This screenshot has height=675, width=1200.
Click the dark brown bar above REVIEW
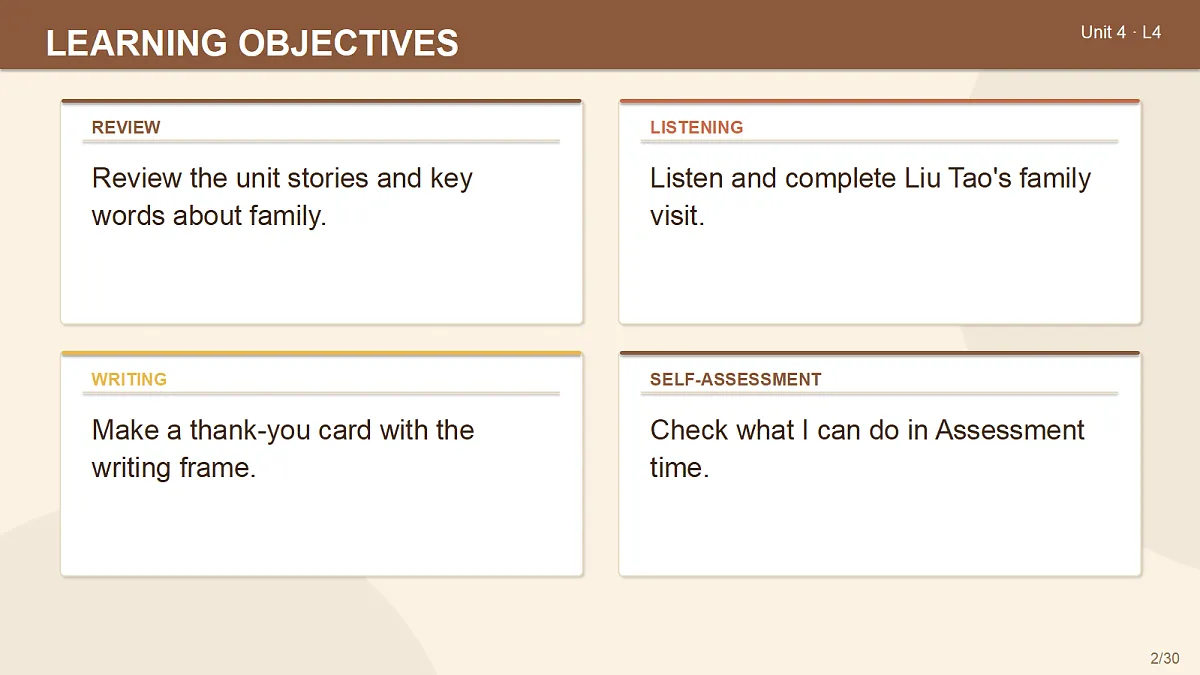(321, 101)
